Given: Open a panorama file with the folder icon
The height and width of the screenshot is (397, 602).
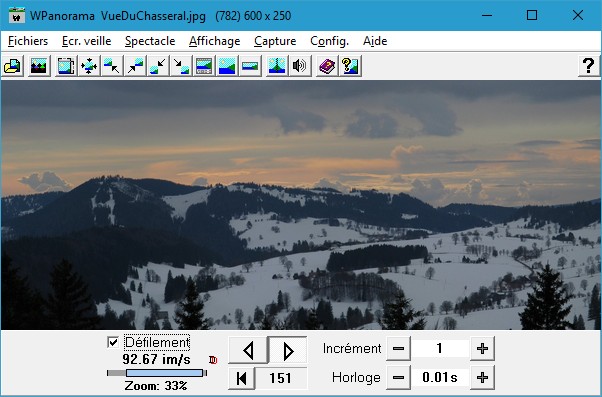Looking at the screenshot, I should coord(13,66).
